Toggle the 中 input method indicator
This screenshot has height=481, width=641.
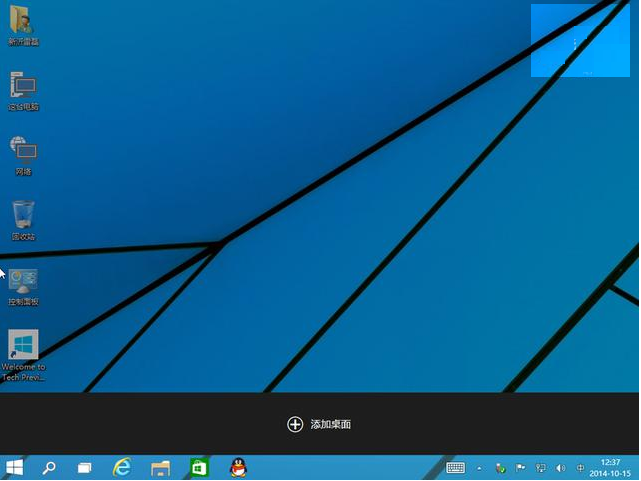point(580,468)
